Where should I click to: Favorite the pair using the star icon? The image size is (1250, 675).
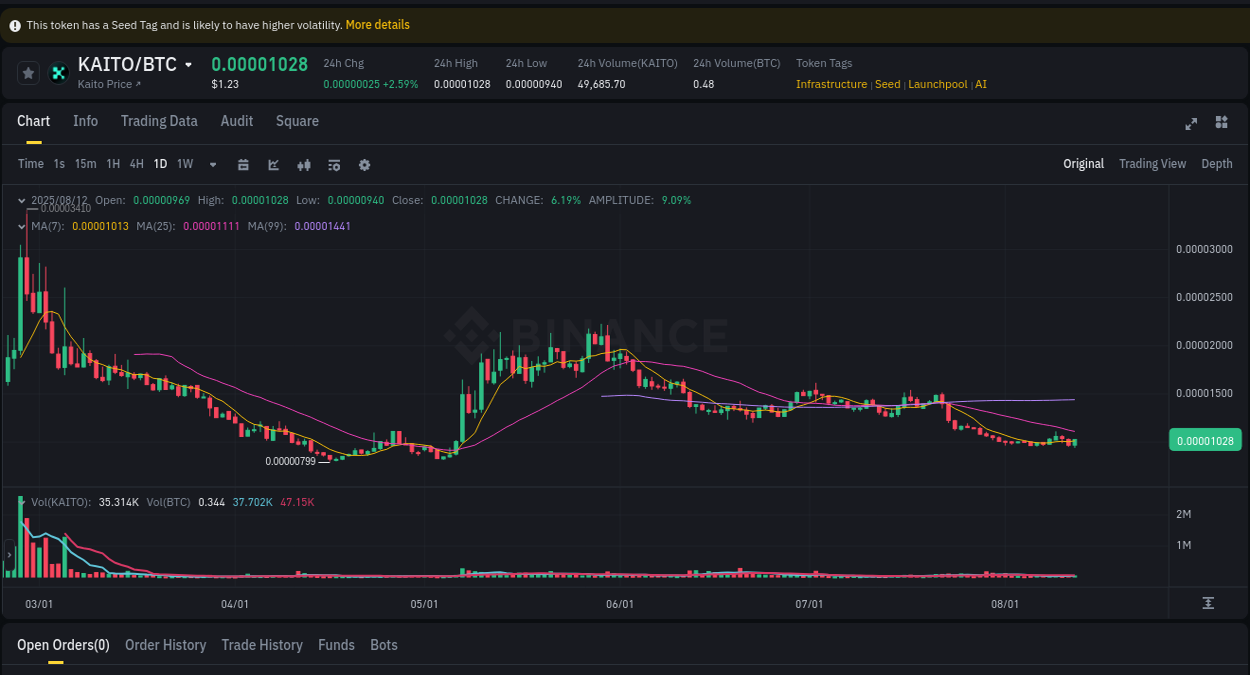27,72
